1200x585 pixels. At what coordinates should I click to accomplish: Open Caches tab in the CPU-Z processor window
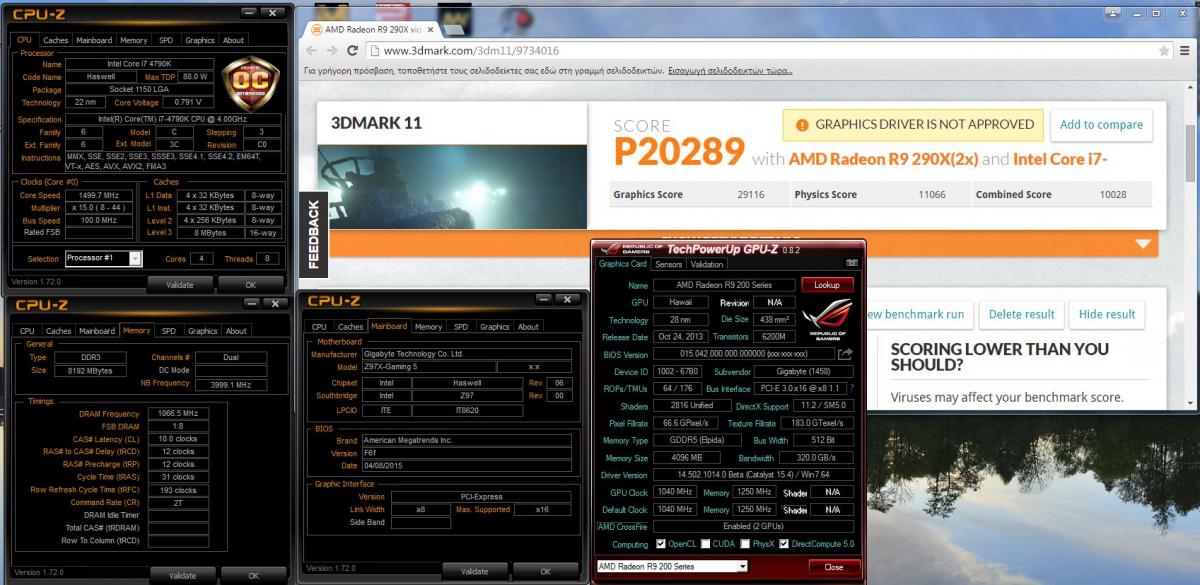[56, 40]
